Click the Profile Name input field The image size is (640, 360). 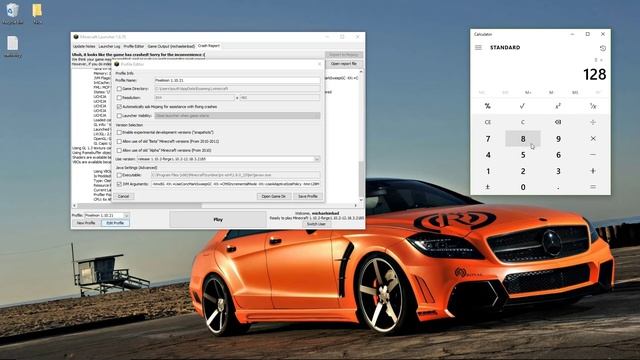coord(237,80)
